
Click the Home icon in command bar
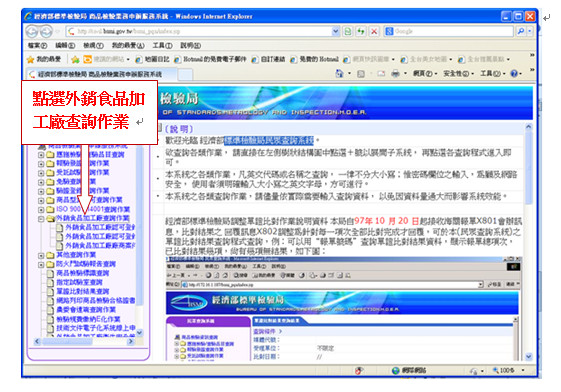(x=339, y=74)
